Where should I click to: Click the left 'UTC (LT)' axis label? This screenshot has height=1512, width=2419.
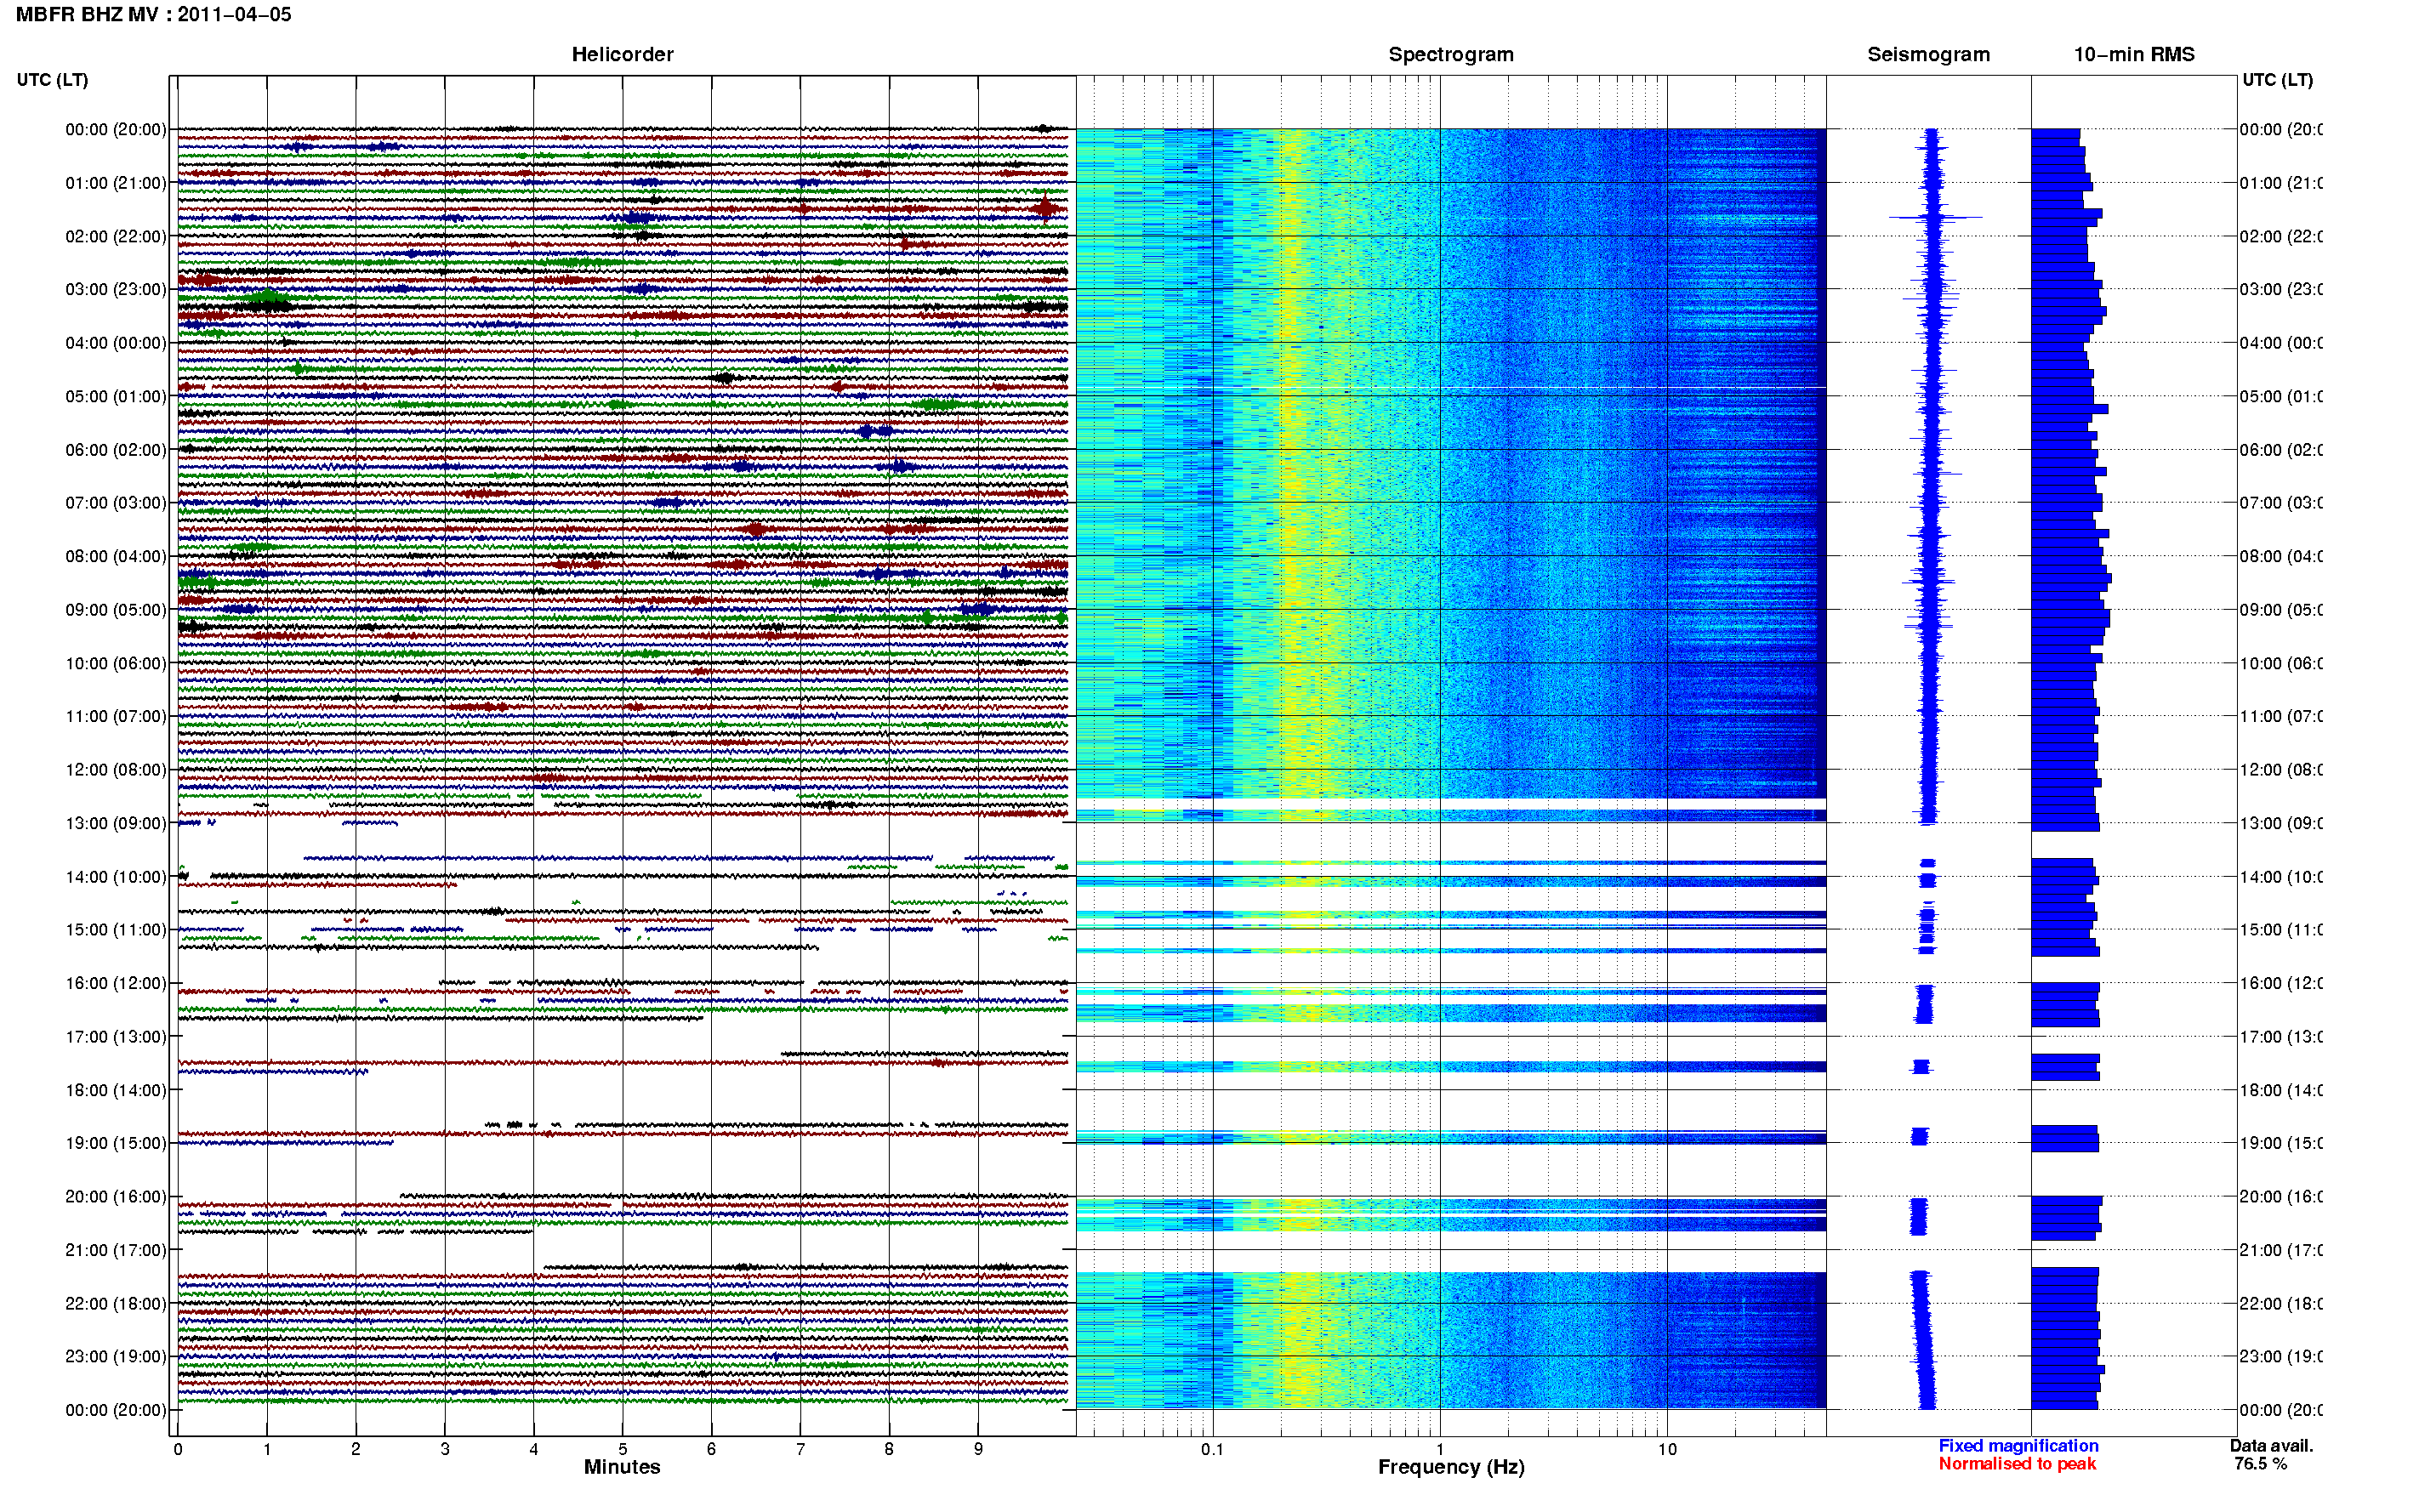(x=52, y=80)
